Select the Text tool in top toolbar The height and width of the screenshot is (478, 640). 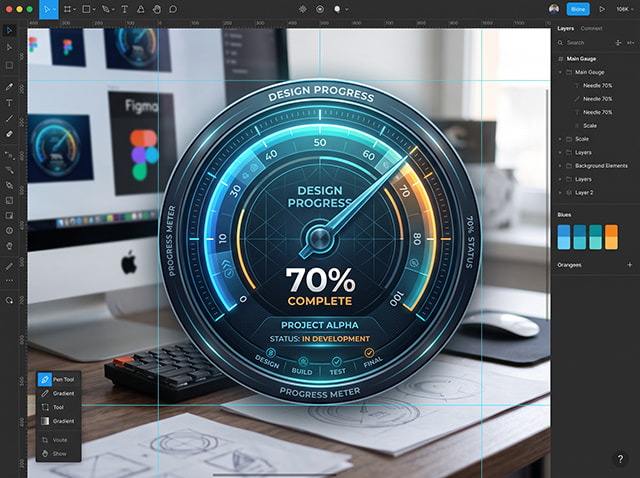coord(124,9)
